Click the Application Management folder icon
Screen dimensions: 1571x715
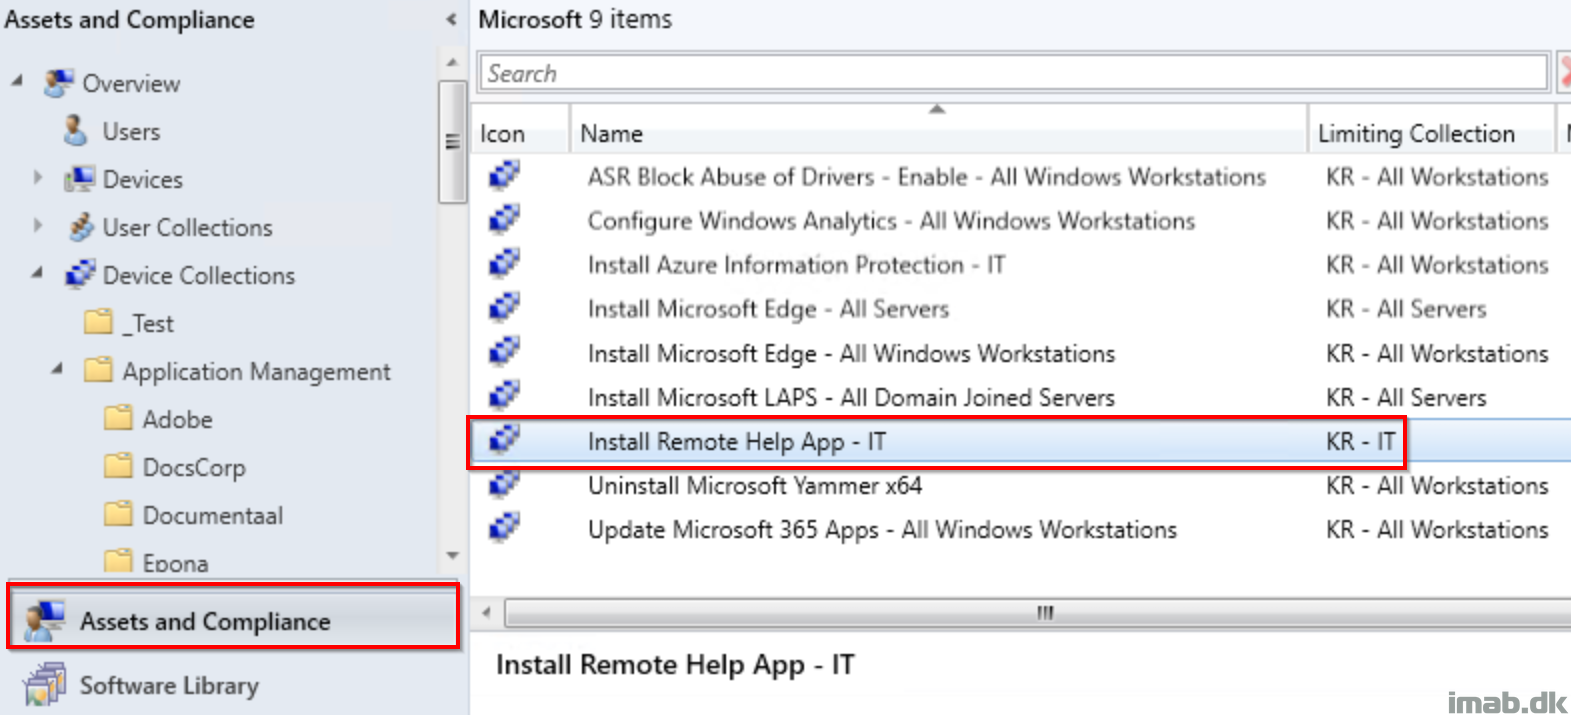click(98, 370)
